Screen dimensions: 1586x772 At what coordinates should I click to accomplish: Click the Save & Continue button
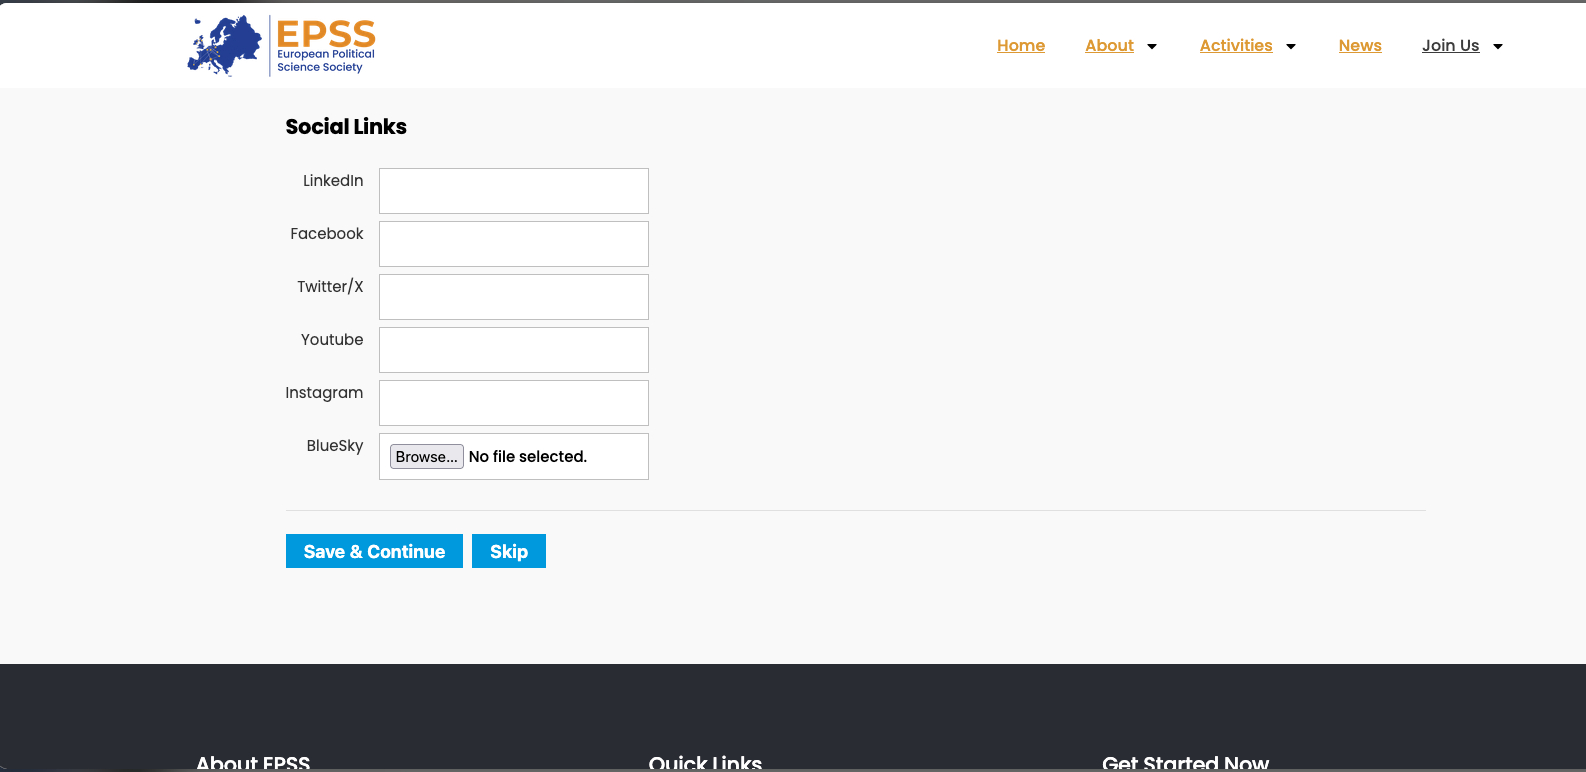coord(374,551)
